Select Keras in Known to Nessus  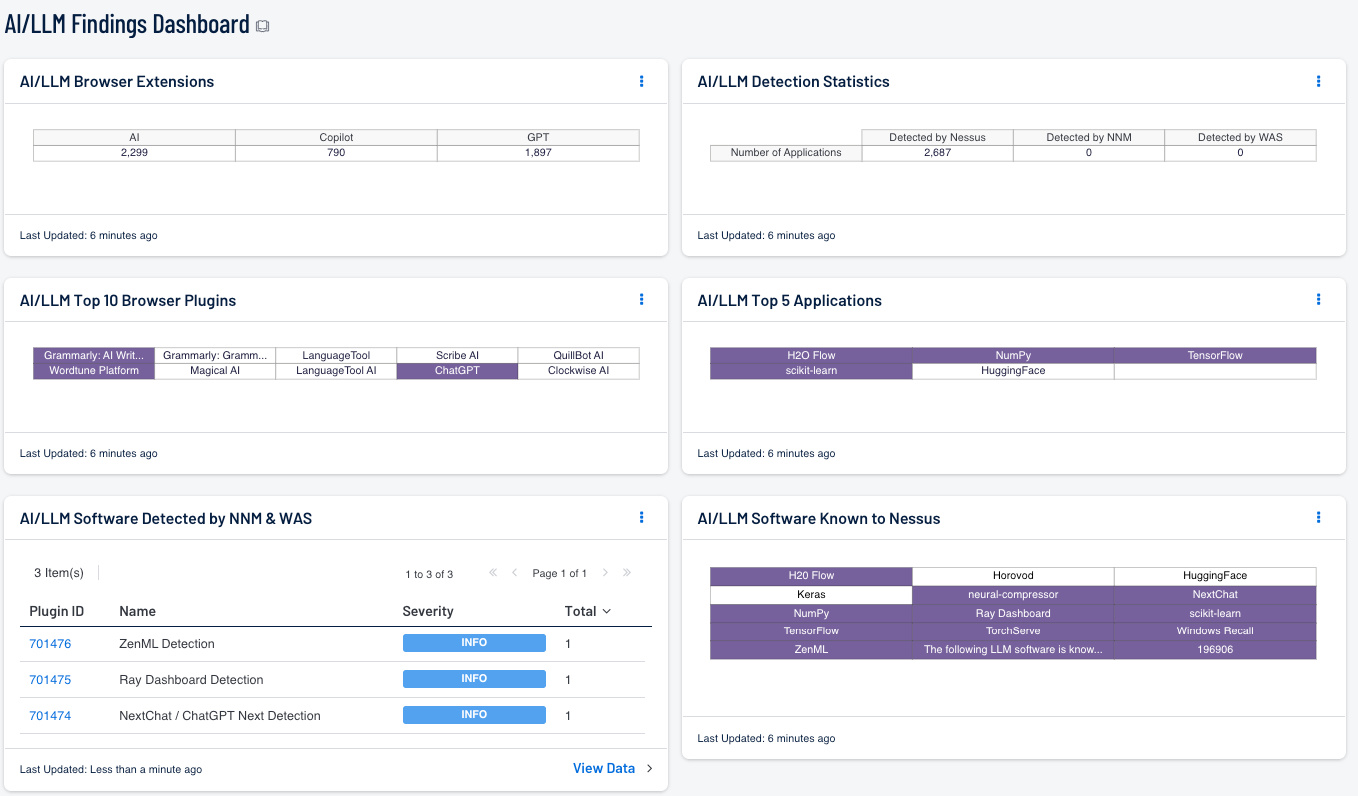[811, 594]
